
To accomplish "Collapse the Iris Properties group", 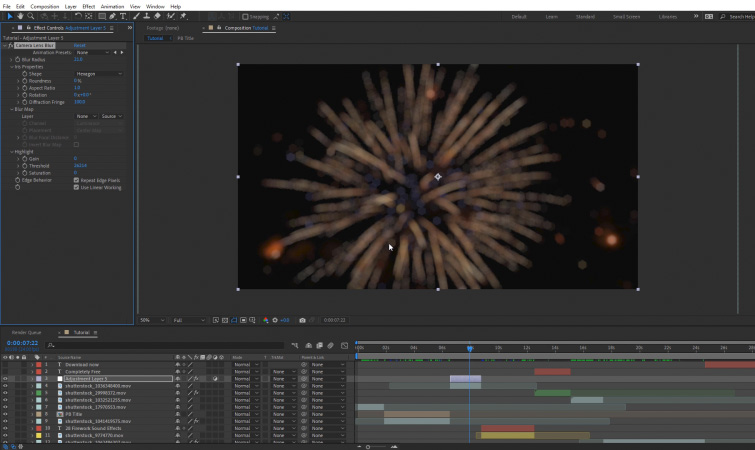I will pos(10,66).
